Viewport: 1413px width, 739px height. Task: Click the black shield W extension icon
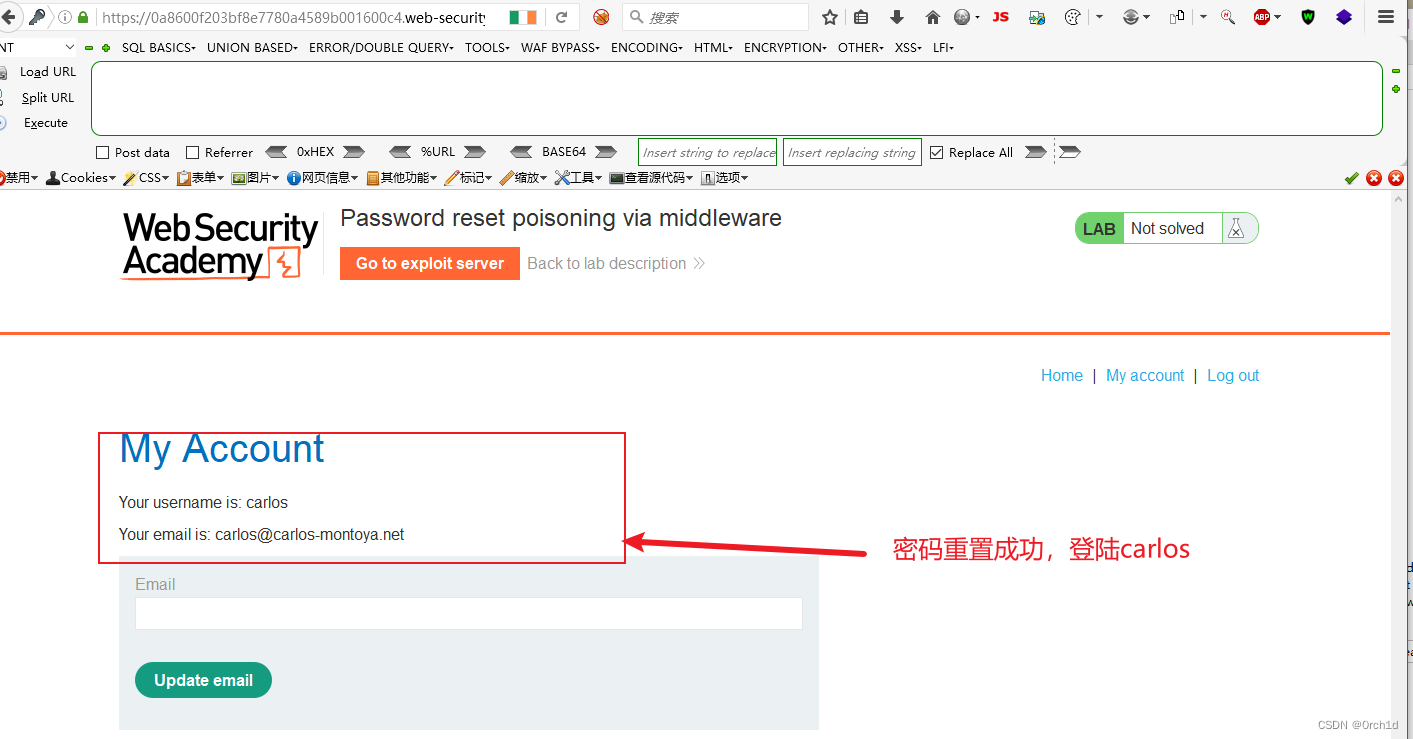(x=1308, y=17)
